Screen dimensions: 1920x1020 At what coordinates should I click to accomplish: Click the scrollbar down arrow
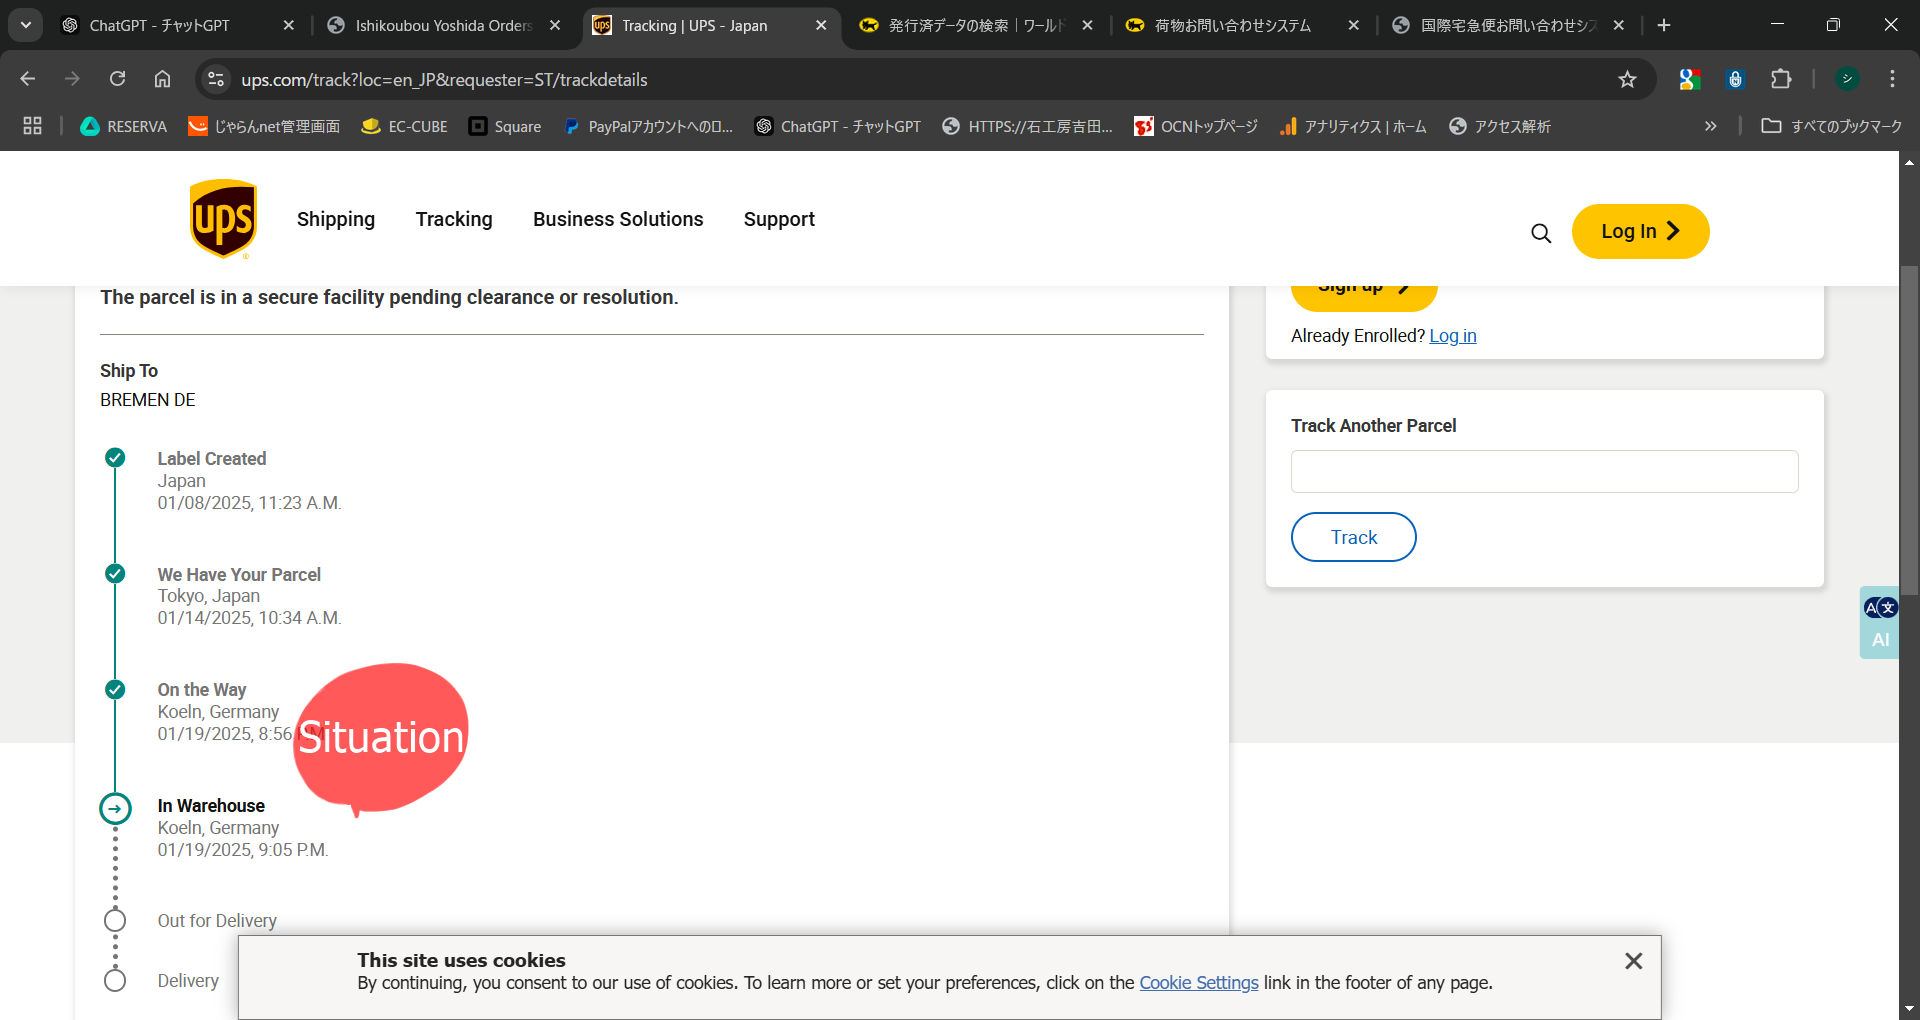(x=1909, y=1009)
